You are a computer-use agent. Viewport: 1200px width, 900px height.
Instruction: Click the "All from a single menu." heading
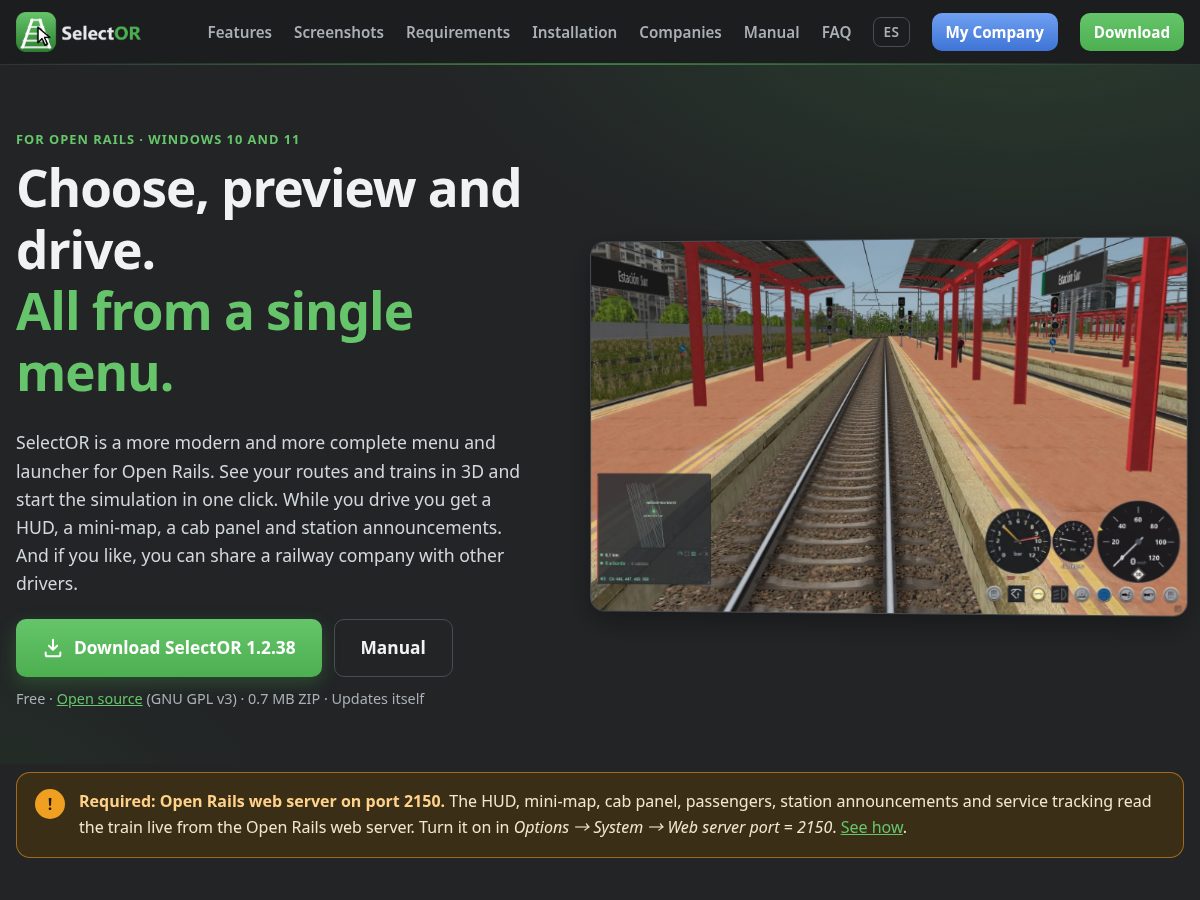[x=215, y=342]
